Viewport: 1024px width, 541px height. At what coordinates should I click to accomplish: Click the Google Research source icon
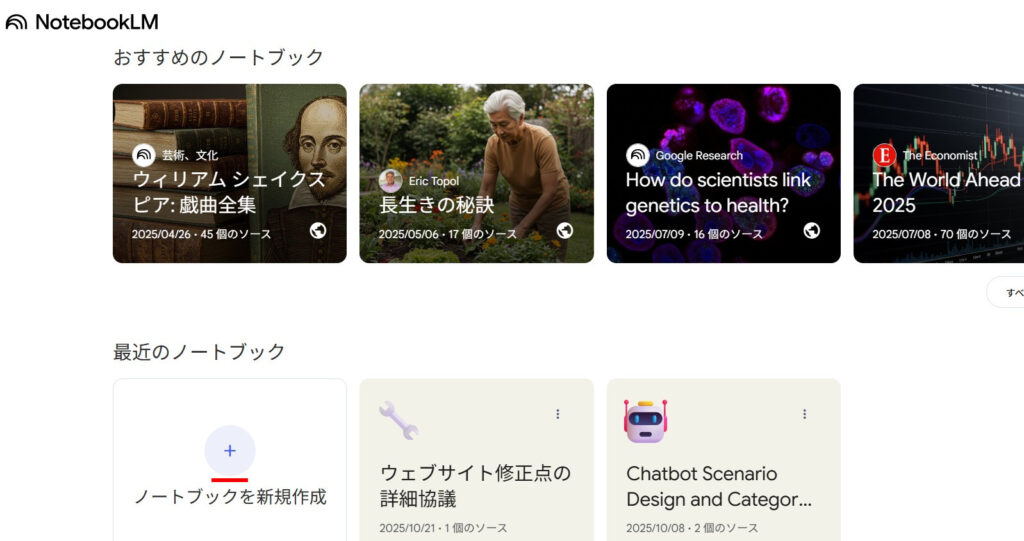638,155
